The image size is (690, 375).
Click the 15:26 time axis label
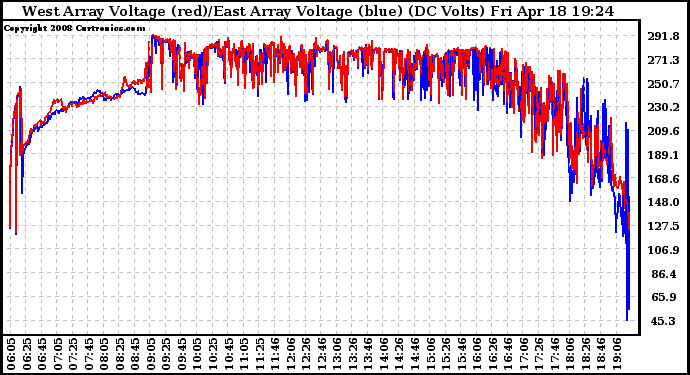tap(446, 354)
